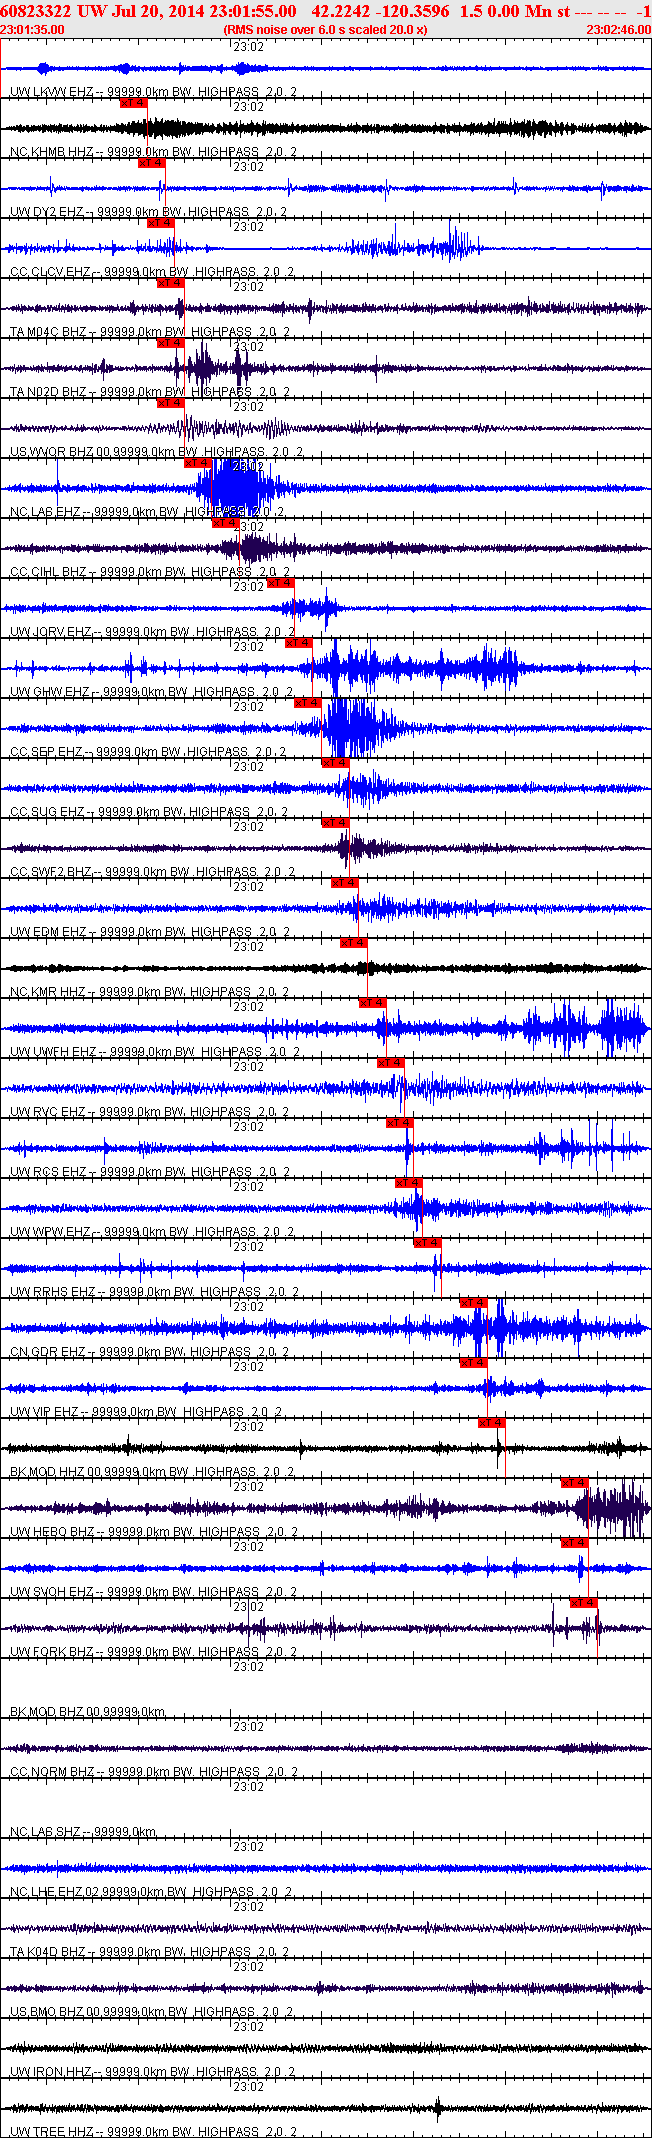The image size is (652, 2138).
Task: Click the start time 23:01:35.00
Action: click(33, 30)
